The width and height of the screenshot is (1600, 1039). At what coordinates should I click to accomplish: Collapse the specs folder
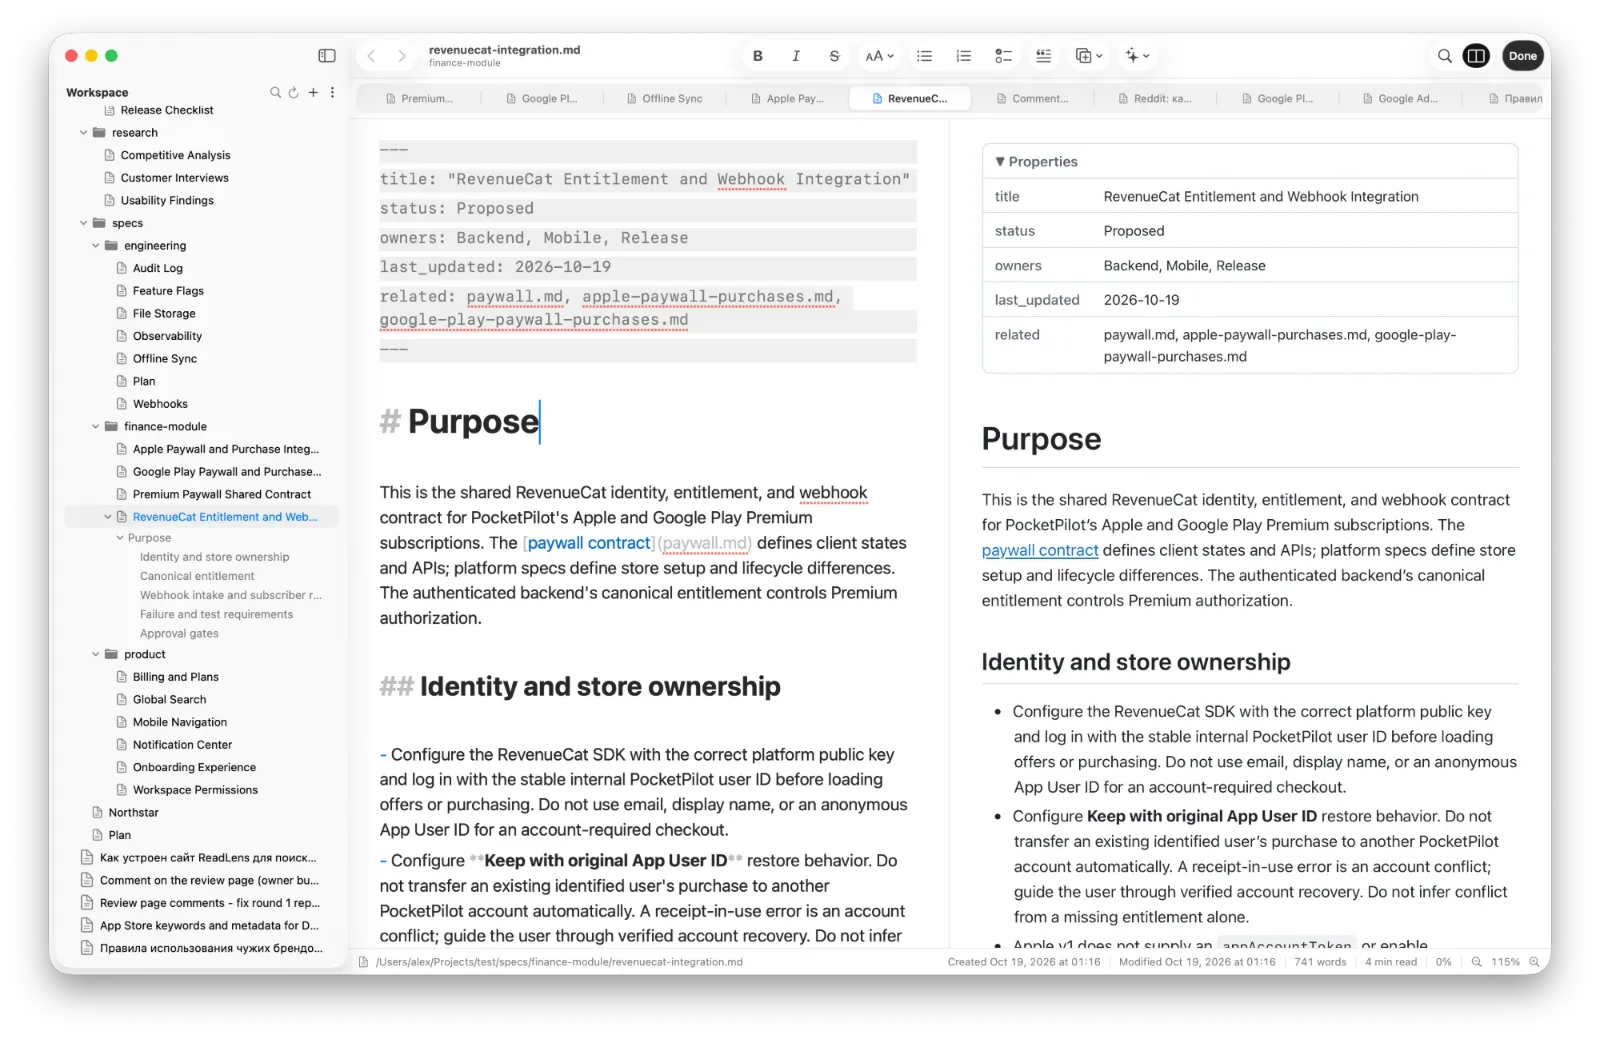point(84,223)
